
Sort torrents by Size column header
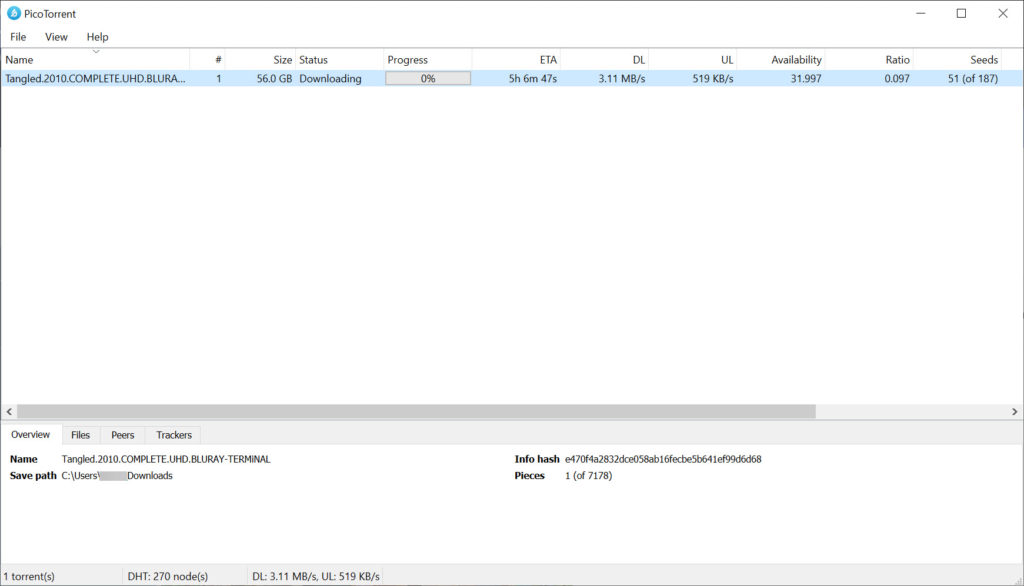[x=261, y=59]
